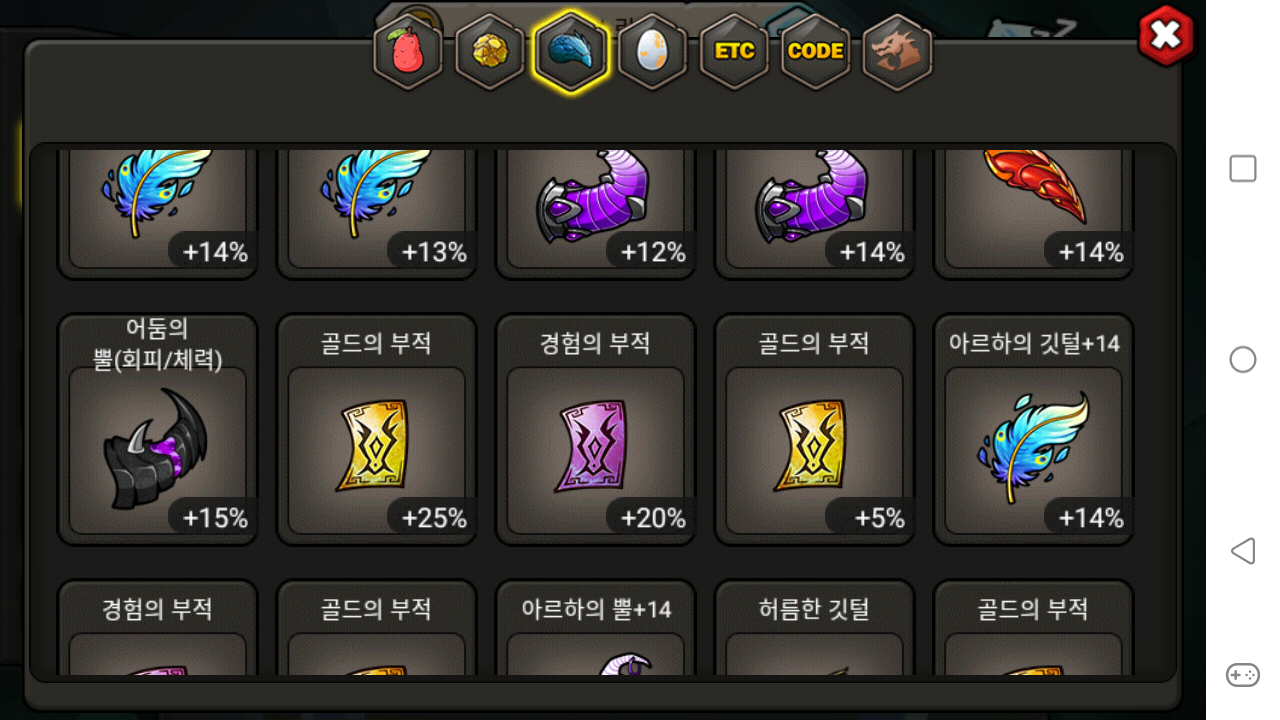1280x720 pixels.
Task: Select the black horn item with +15%
Action: point(158,430)
